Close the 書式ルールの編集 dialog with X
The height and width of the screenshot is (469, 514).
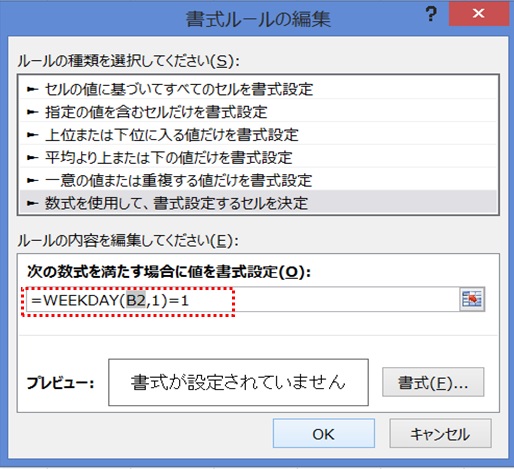point(479,13)
